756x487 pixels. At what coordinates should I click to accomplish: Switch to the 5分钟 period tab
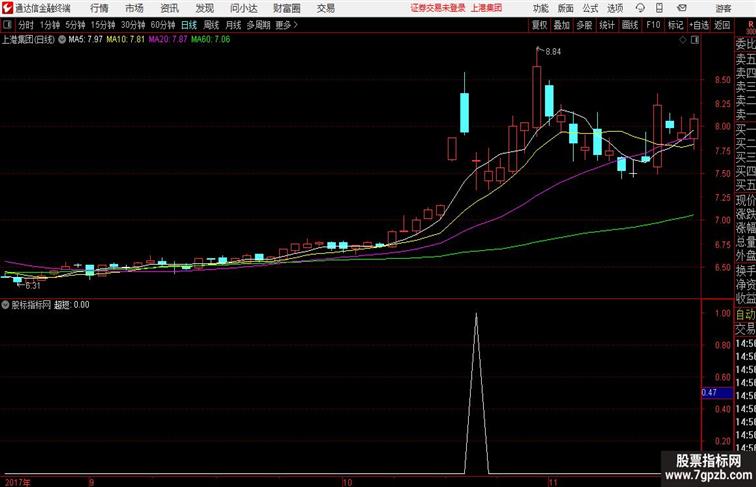click(75, 25)
